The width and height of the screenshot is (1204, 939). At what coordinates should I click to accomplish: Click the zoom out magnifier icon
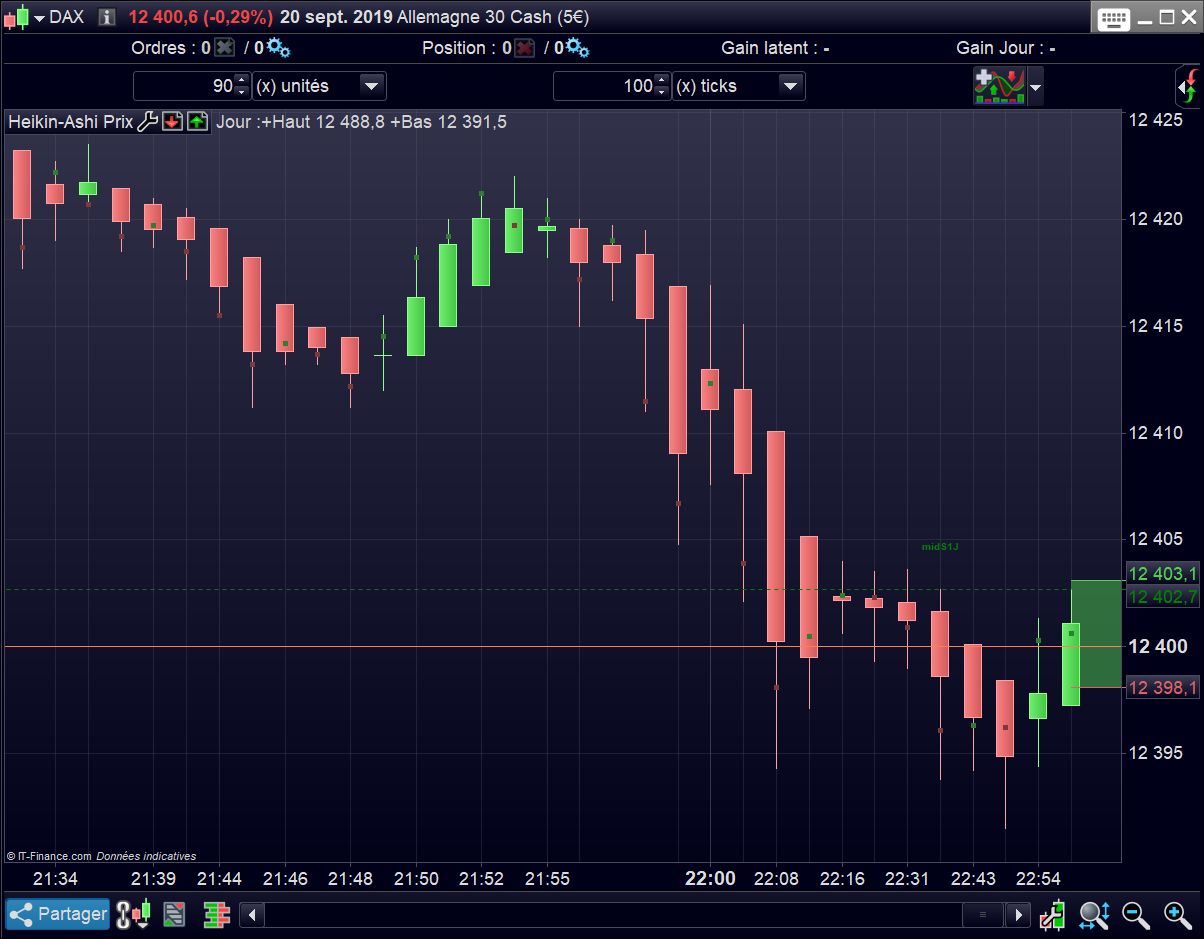(1136, 914)
